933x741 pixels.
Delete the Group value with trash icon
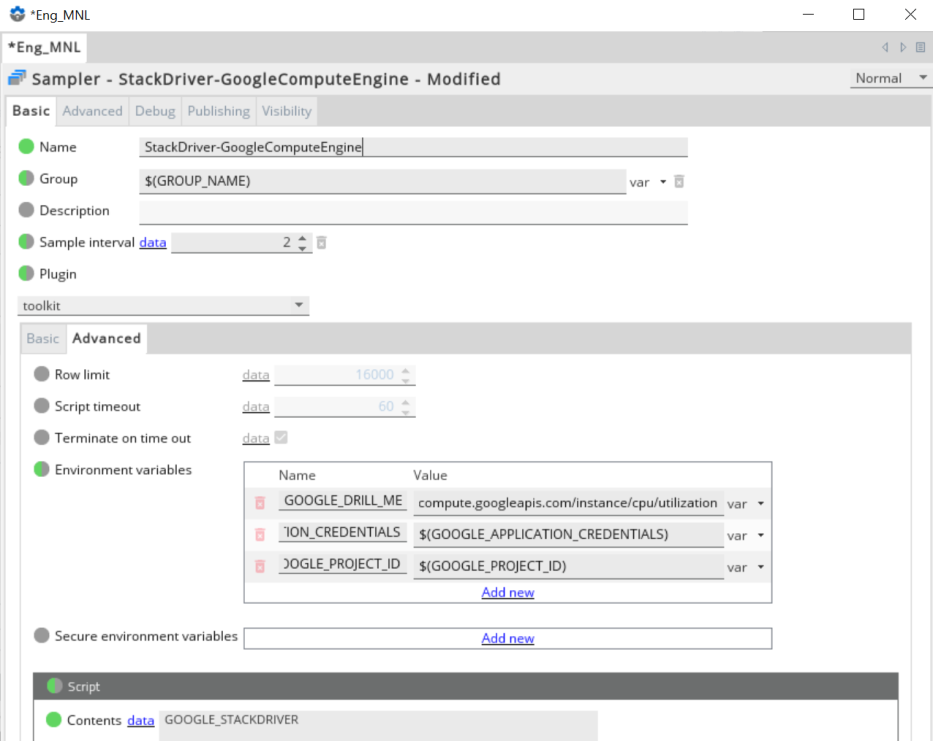click(679, 182)
